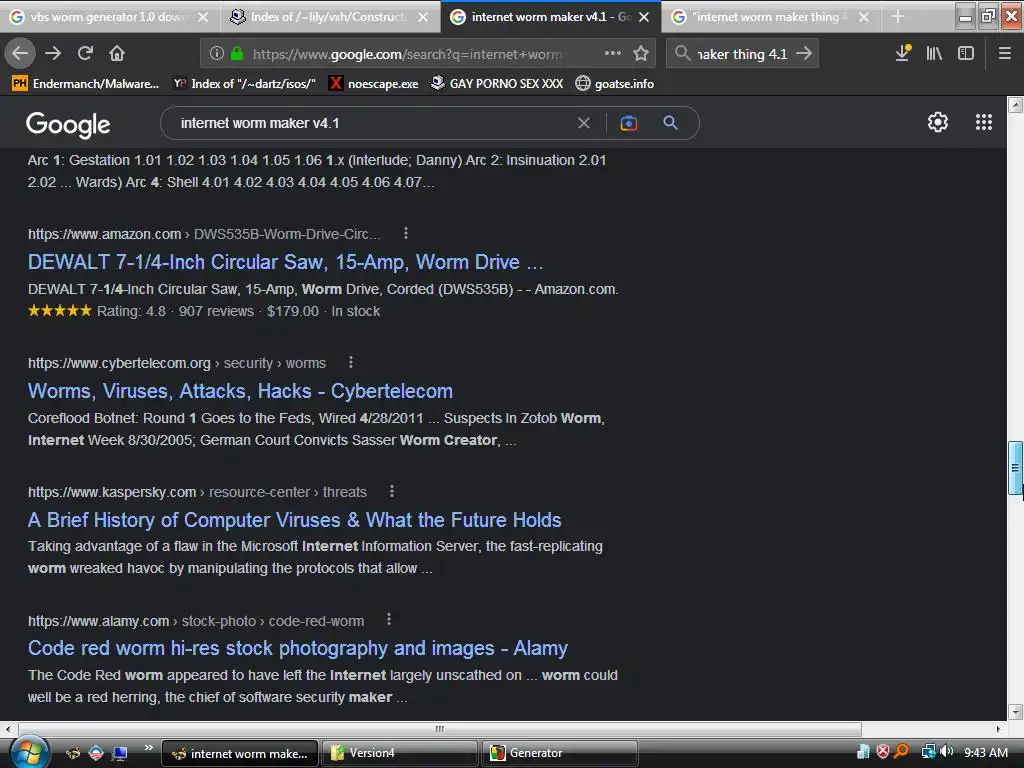
Task: Go back with the browser Back arrow
Action: 20,53
